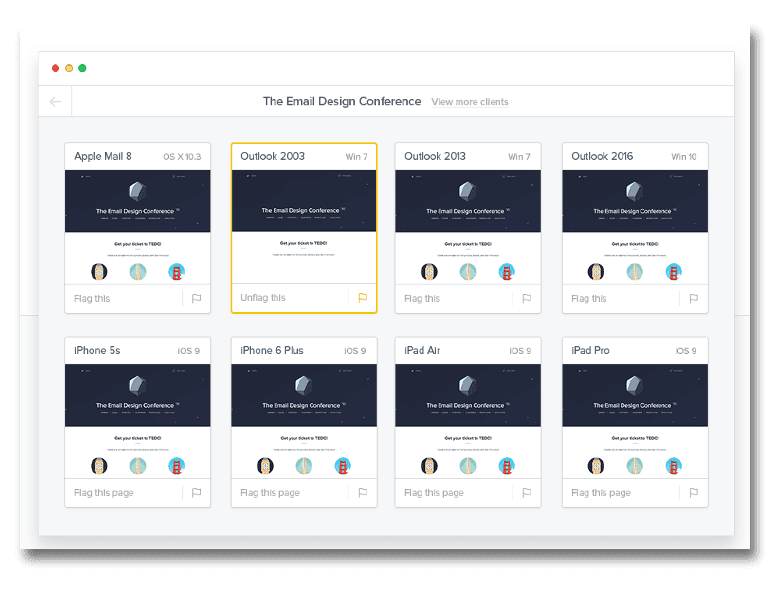The image size is (770, 594).
Task: Open the Apple Mail 8 preview thumbnail
Action: pos(138,226)
